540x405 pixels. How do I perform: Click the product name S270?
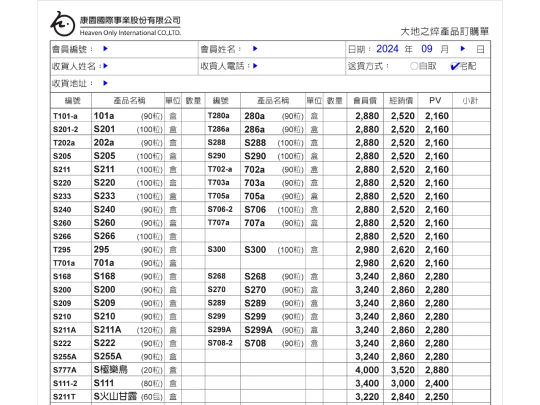pyautogui.click(x=255, y=290)
